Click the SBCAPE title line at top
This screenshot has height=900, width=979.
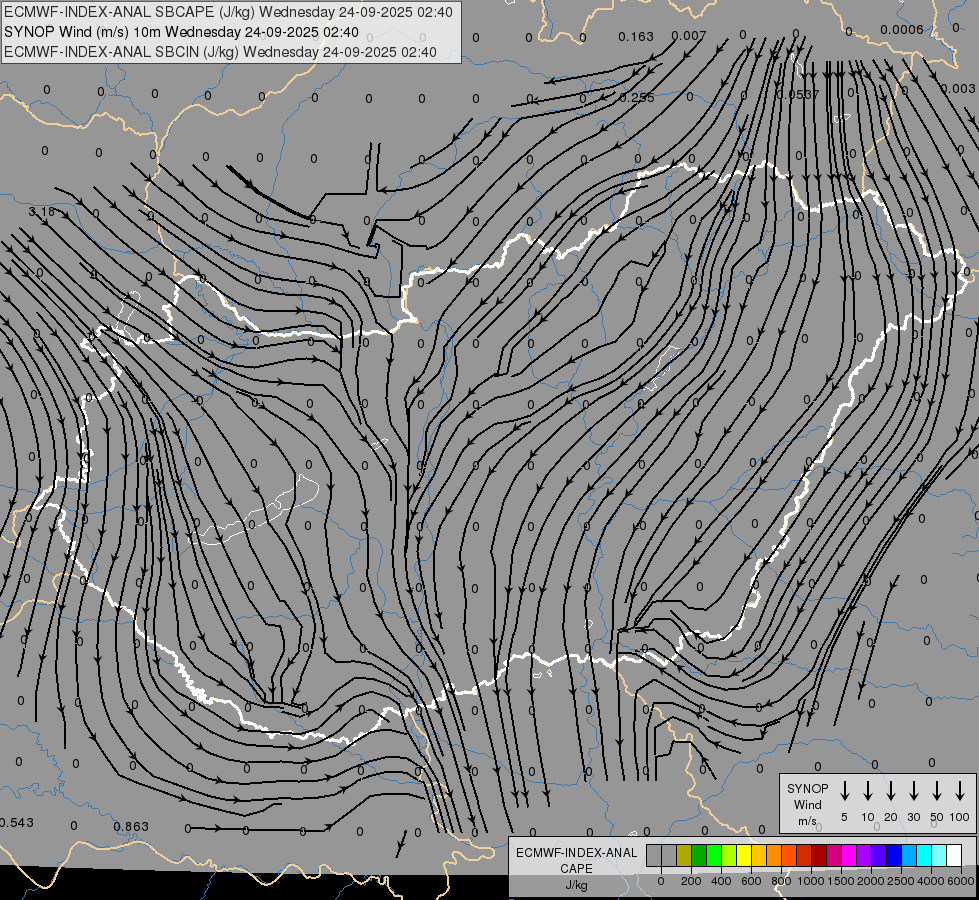228,12
